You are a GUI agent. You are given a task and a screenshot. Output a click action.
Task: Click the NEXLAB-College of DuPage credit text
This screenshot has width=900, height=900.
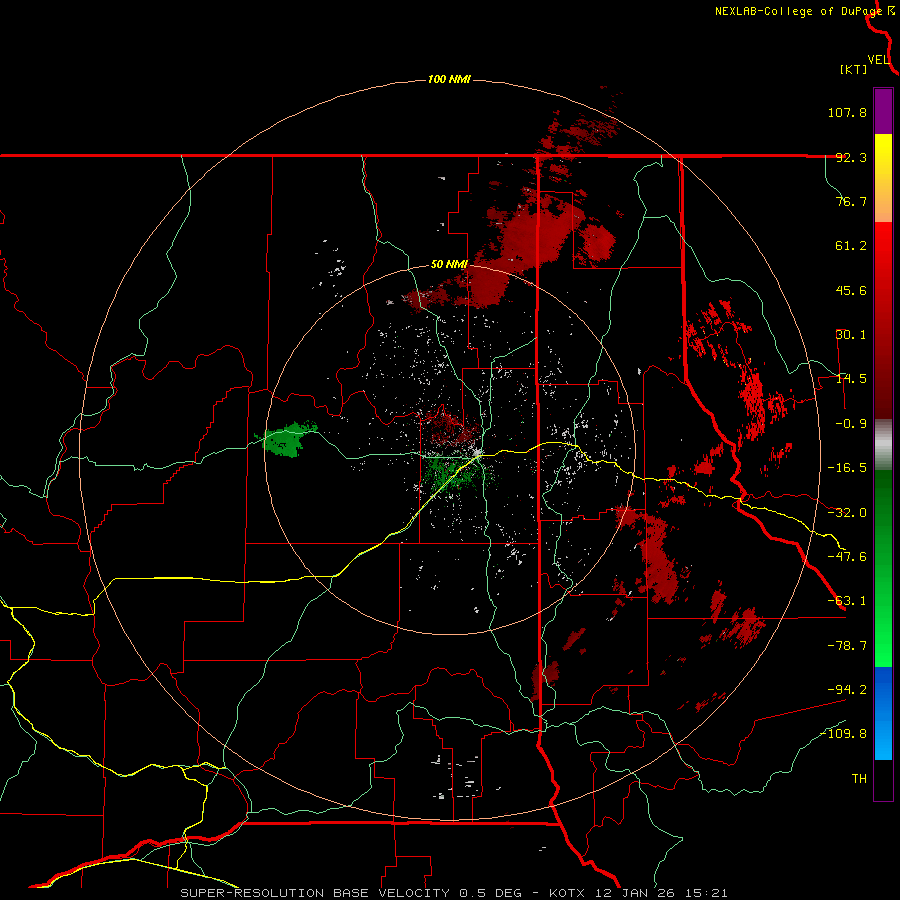799,11
